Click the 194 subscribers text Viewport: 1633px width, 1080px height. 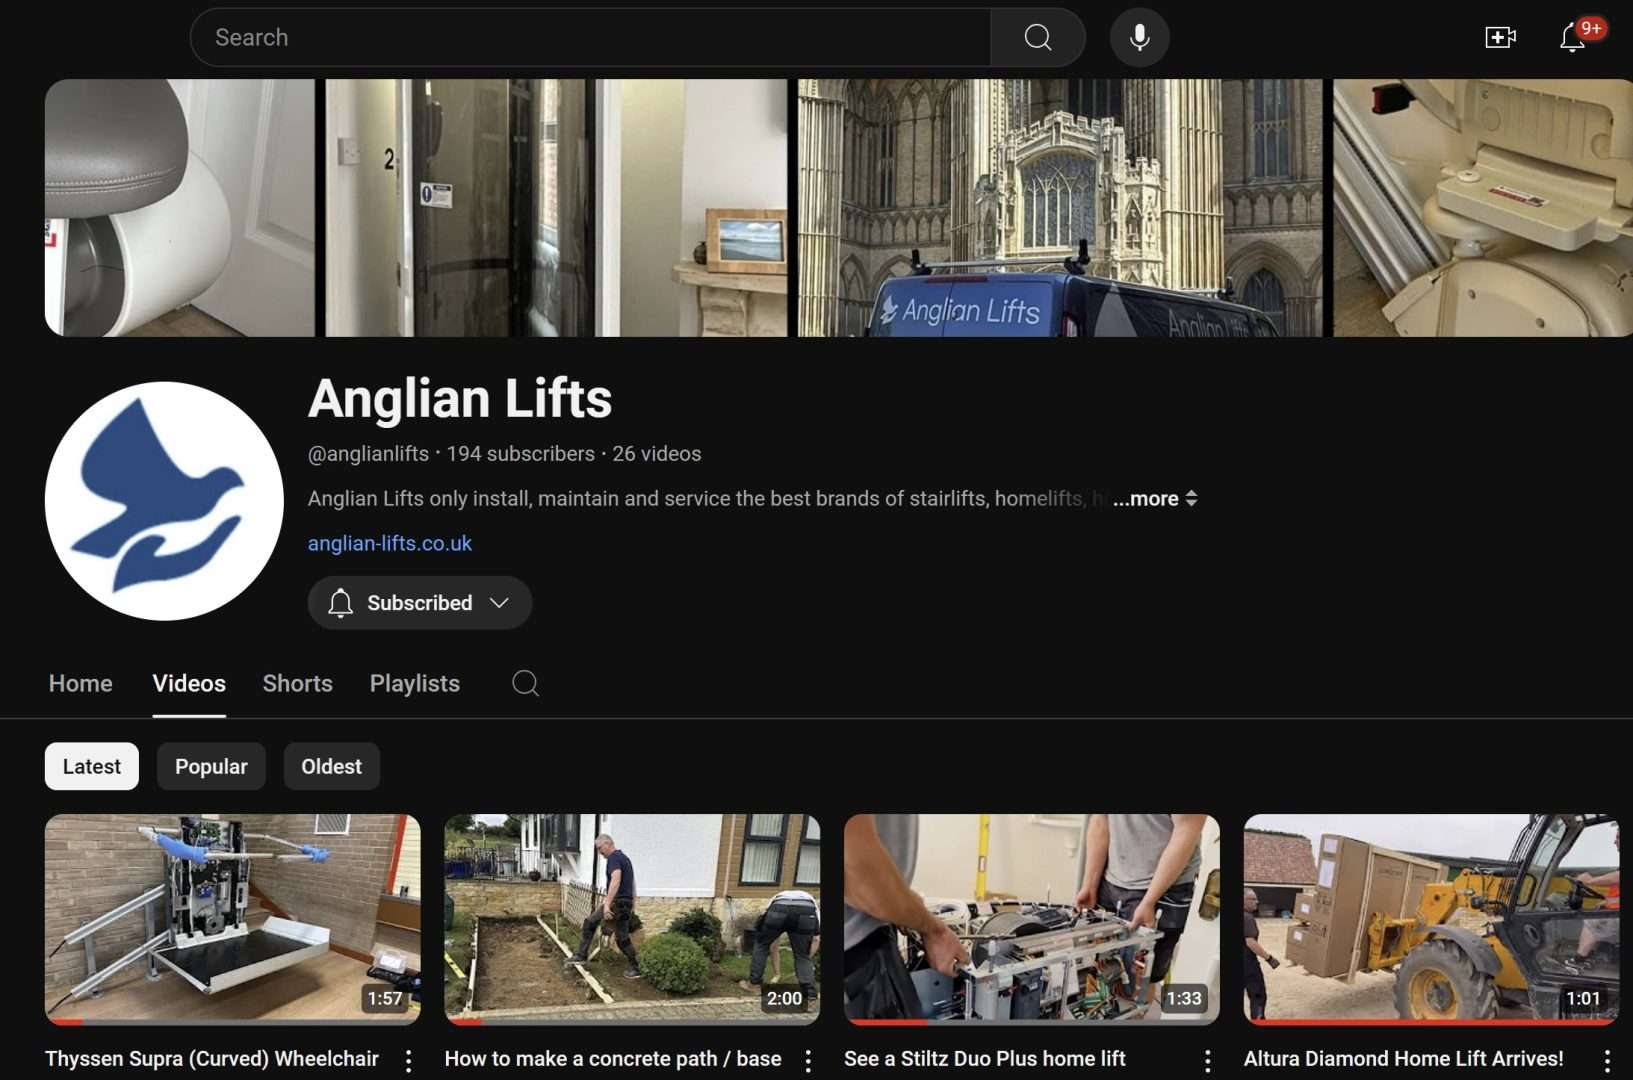[521, 454]
